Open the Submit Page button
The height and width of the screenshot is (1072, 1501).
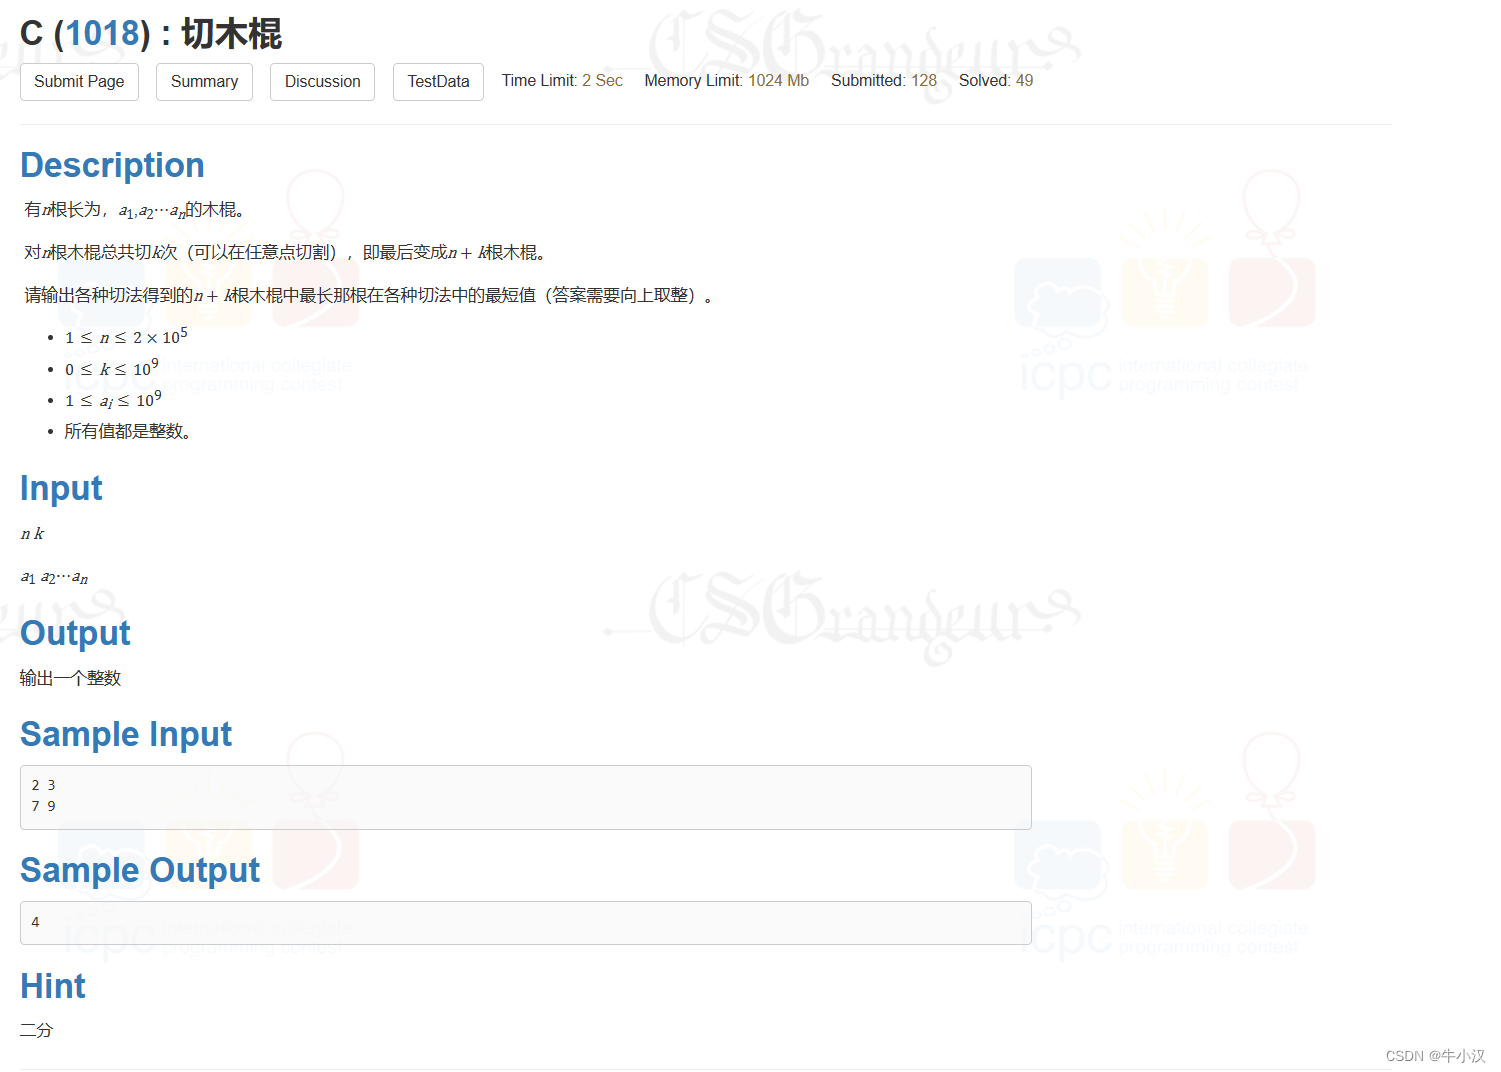pos(79,82)
